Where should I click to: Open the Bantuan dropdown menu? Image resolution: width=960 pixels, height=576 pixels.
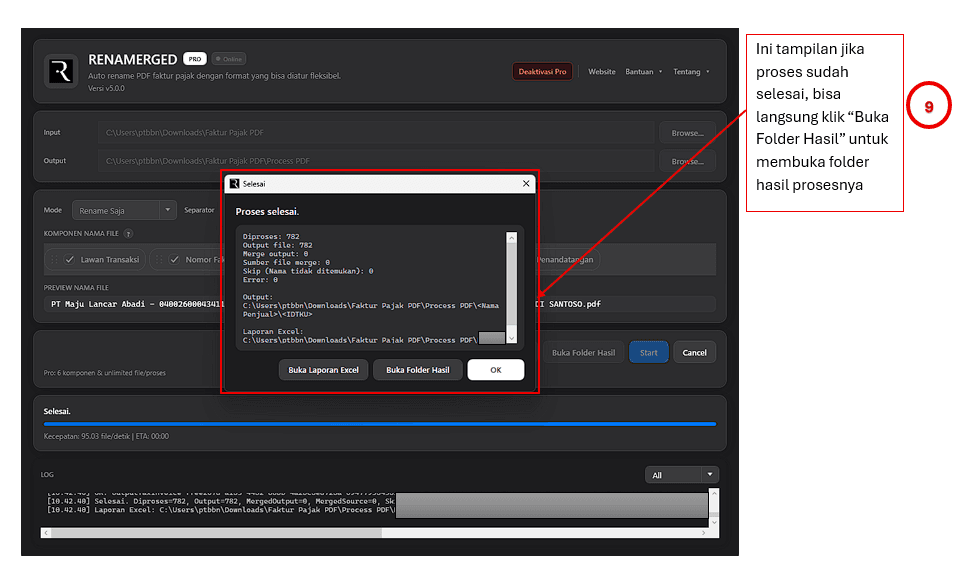tap(643, 72)
